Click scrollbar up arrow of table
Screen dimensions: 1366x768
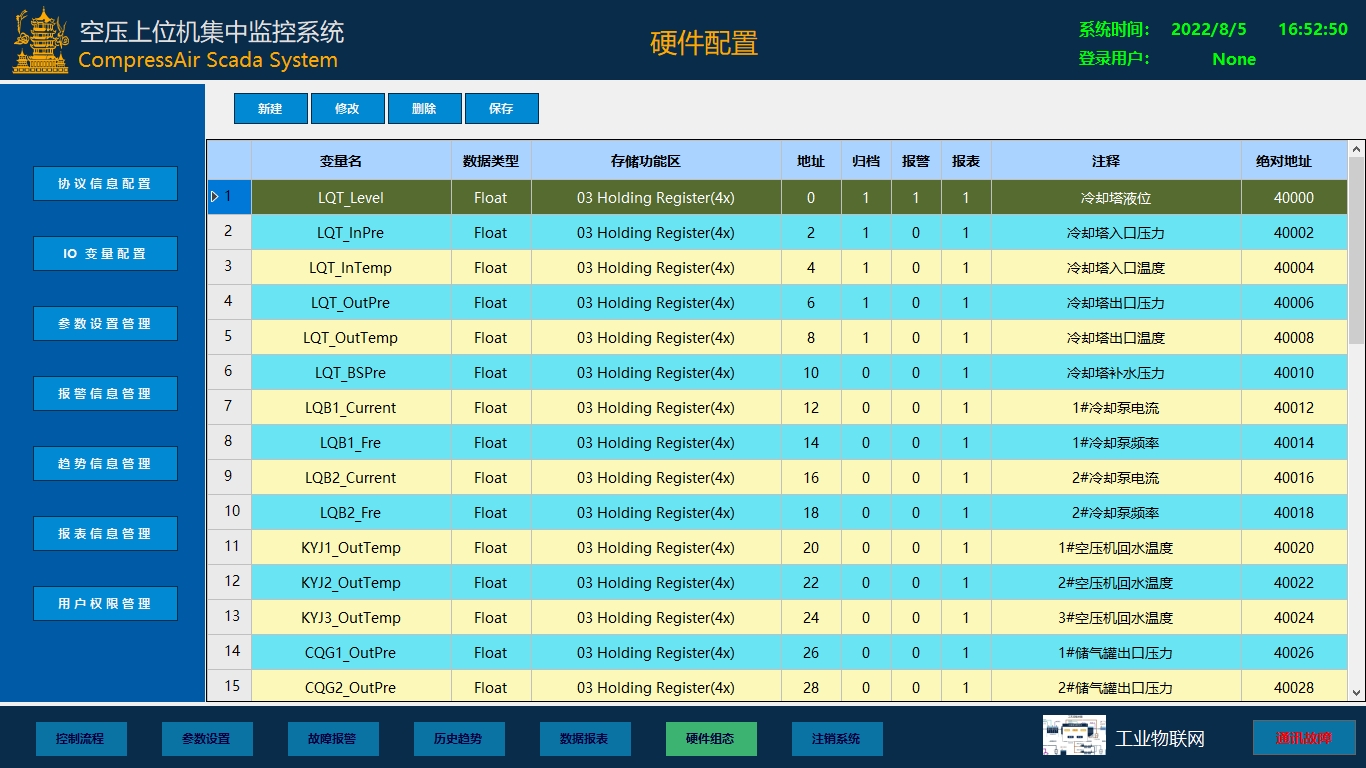pos(1356,148)
